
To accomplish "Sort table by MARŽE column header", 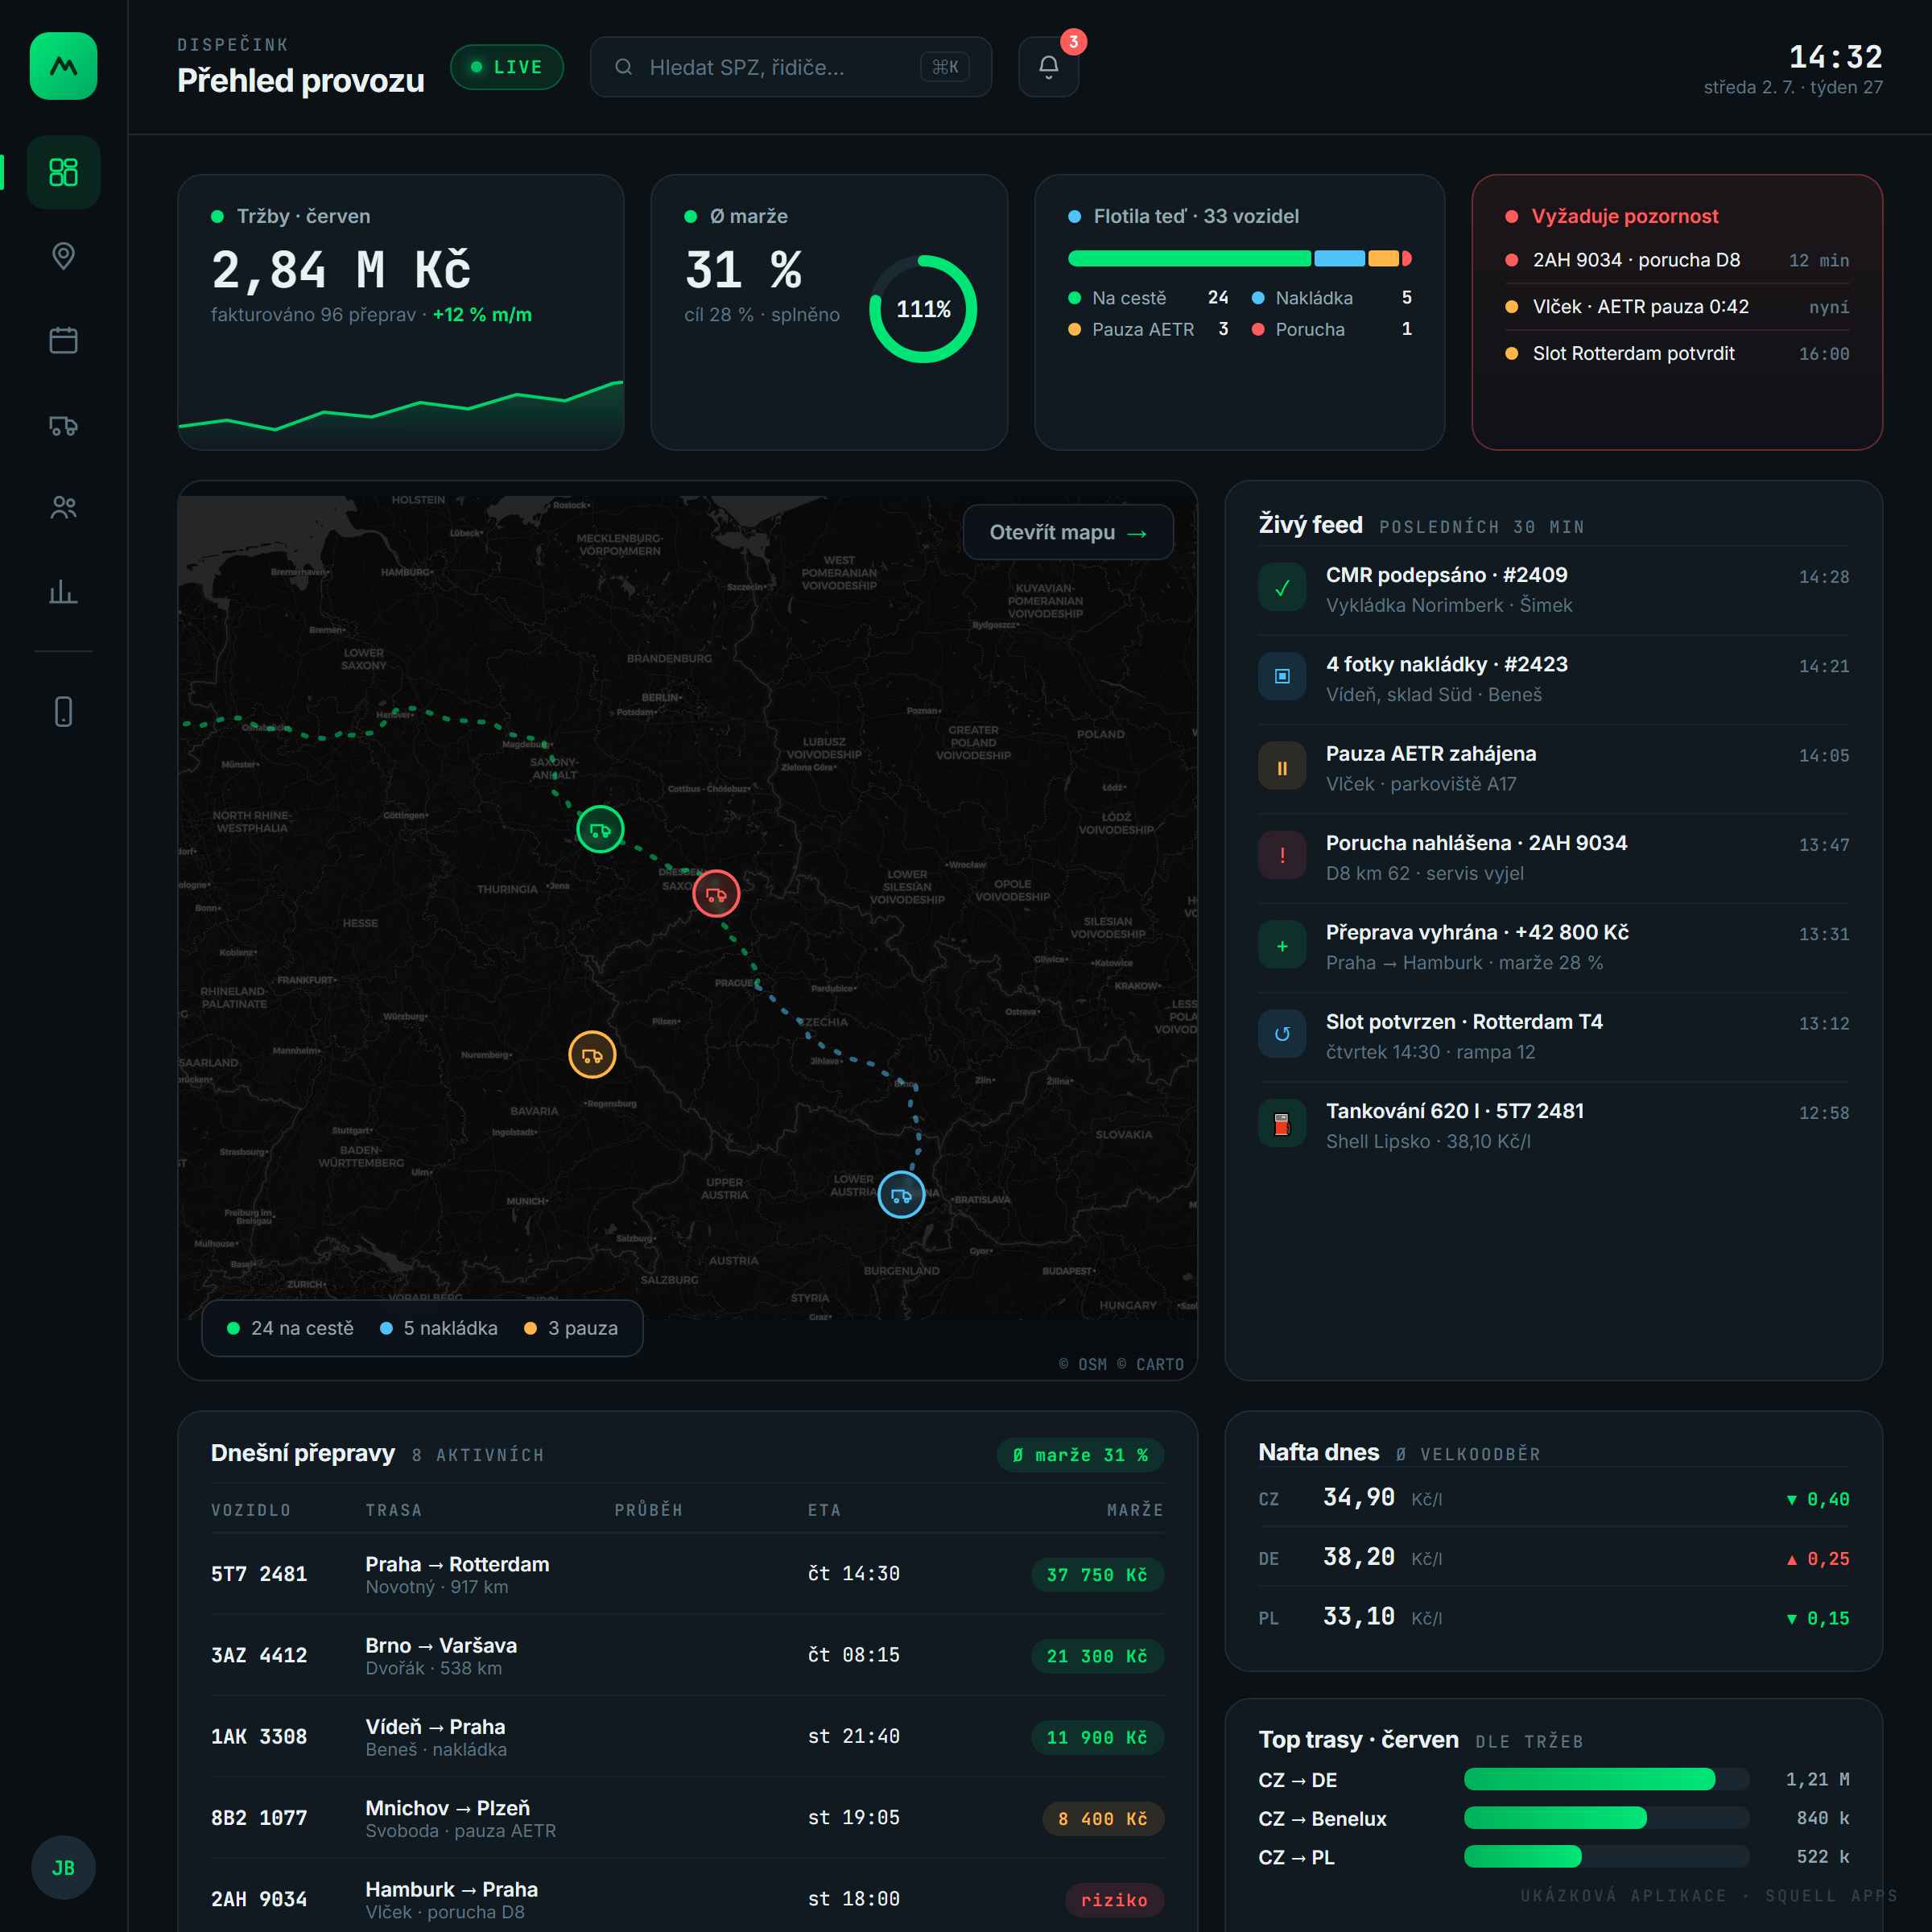I will pyautogui.click(x=1135, y=1510).
